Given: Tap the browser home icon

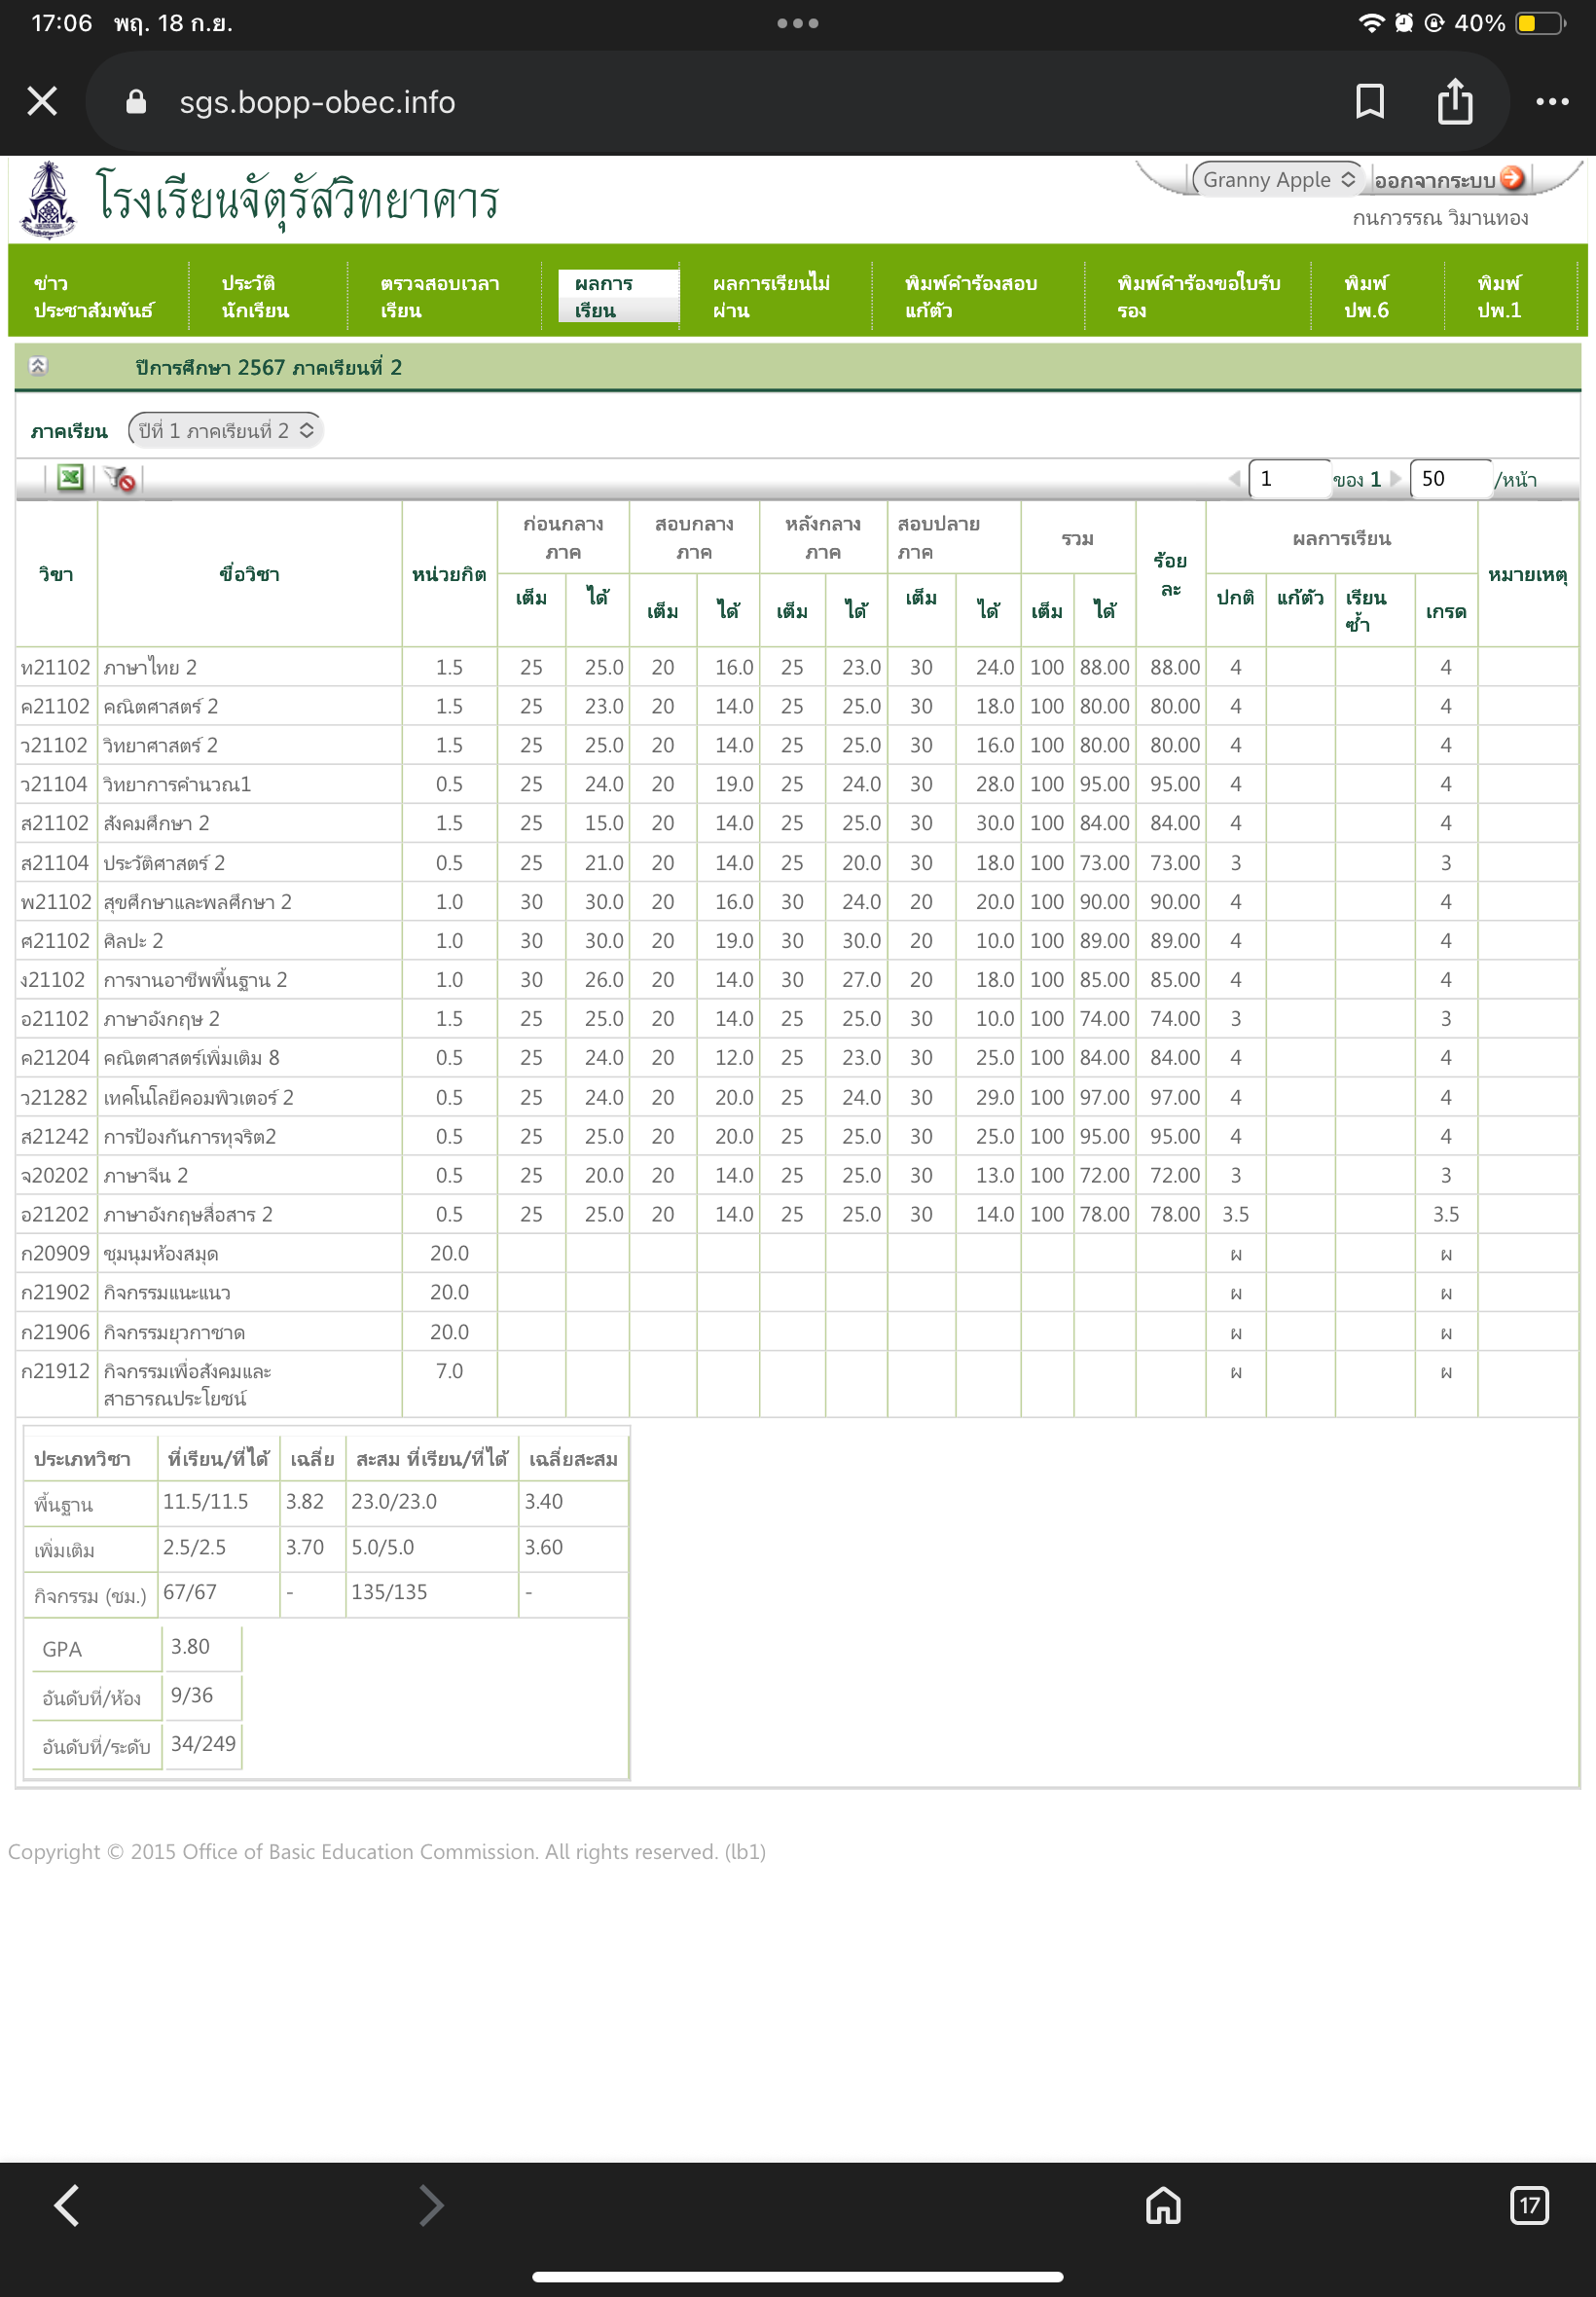Looking at the screenshot, I should tap(1162, 2205).
